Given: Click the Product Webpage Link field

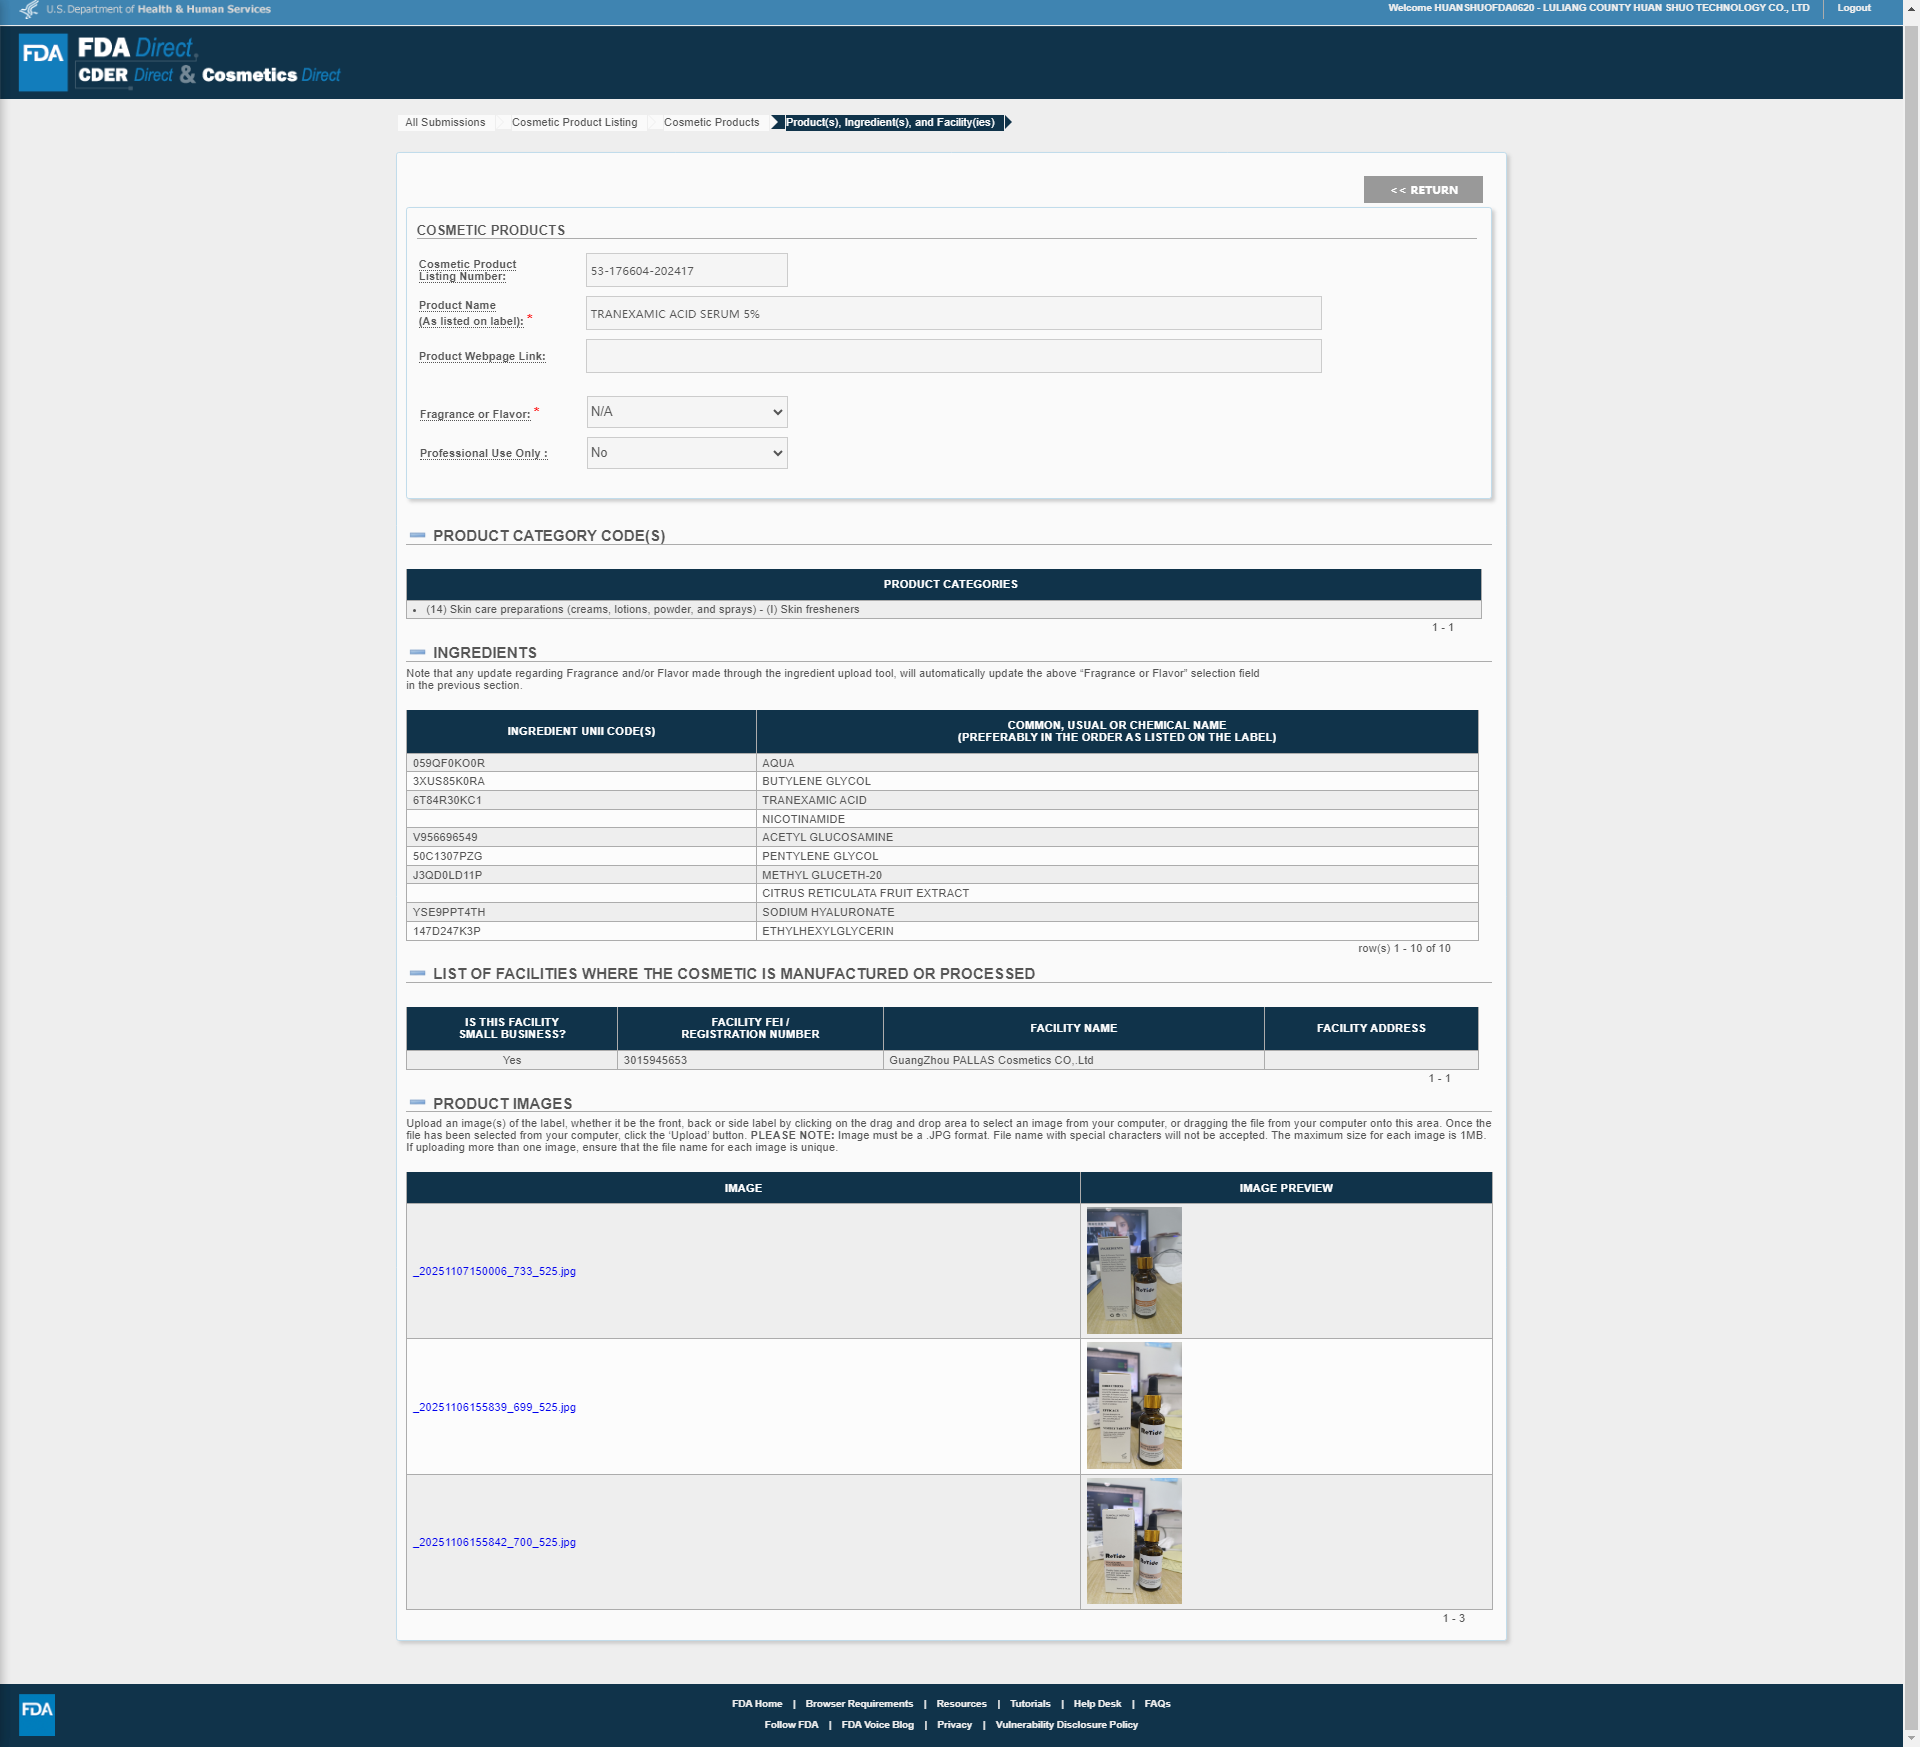Looking at the screenshot, I should point(953,356).
